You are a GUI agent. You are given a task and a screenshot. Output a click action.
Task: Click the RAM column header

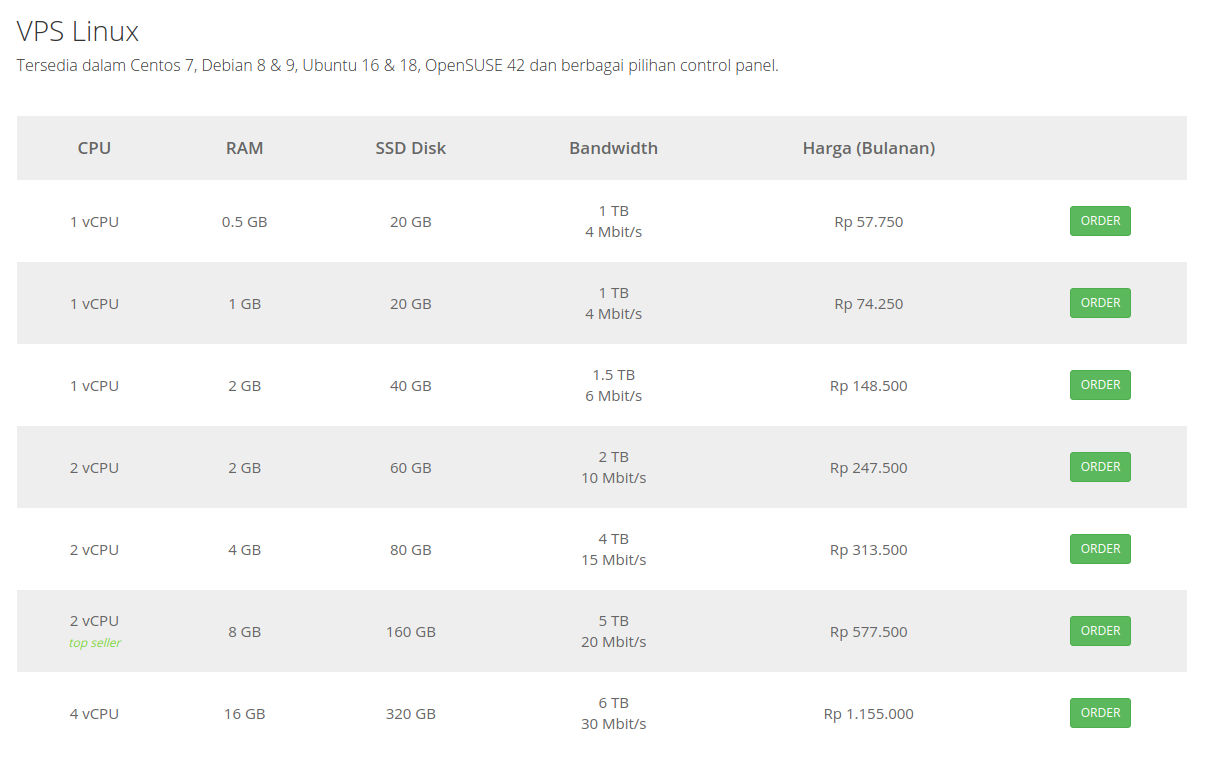[244, 148]
